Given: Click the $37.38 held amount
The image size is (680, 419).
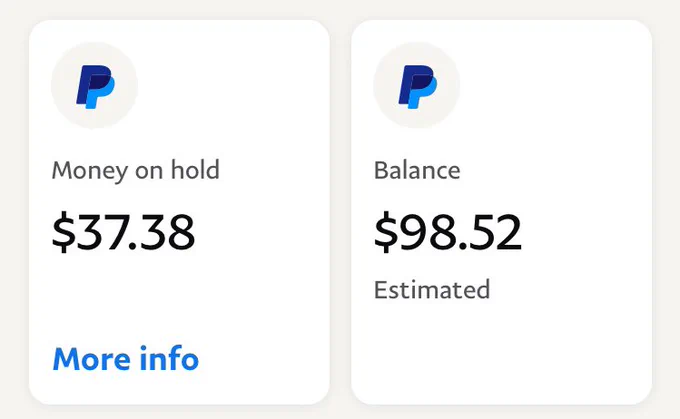Looking at the screenshot, I should click(123, 232).
